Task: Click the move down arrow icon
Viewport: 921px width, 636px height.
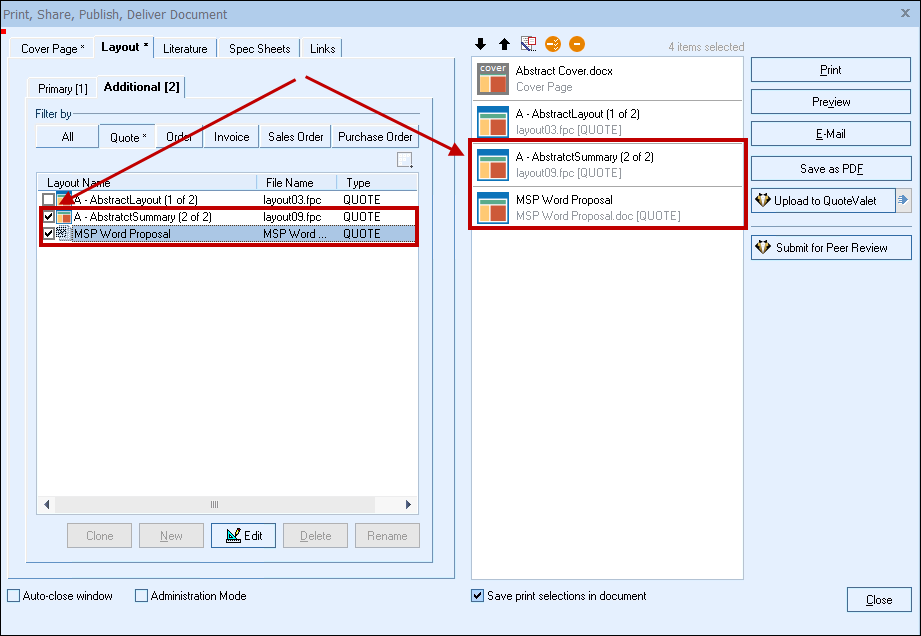Action: pos(480,45)
